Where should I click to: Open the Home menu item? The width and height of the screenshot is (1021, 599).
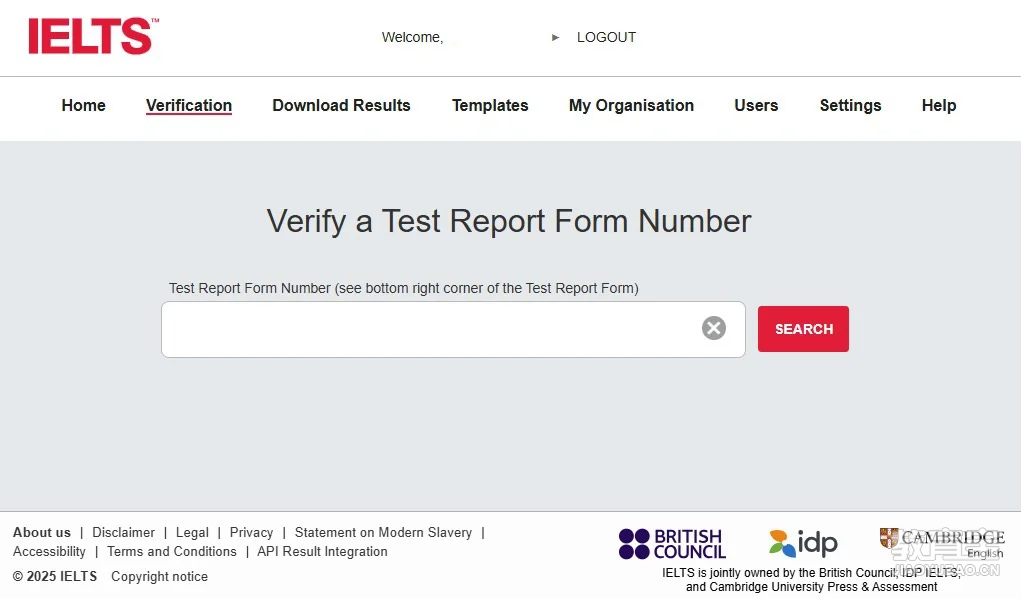point(83,105)
